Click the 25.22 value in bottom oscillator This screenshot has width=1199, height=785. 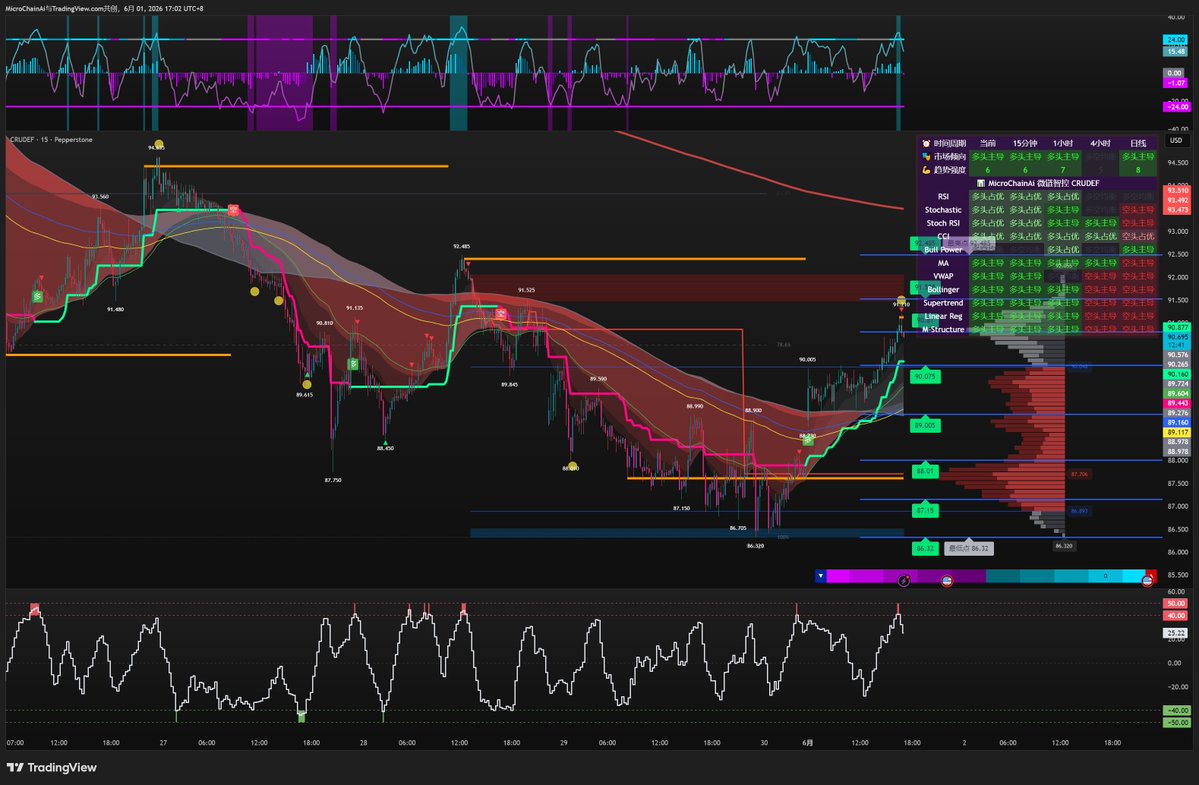tap(1175, 633)
